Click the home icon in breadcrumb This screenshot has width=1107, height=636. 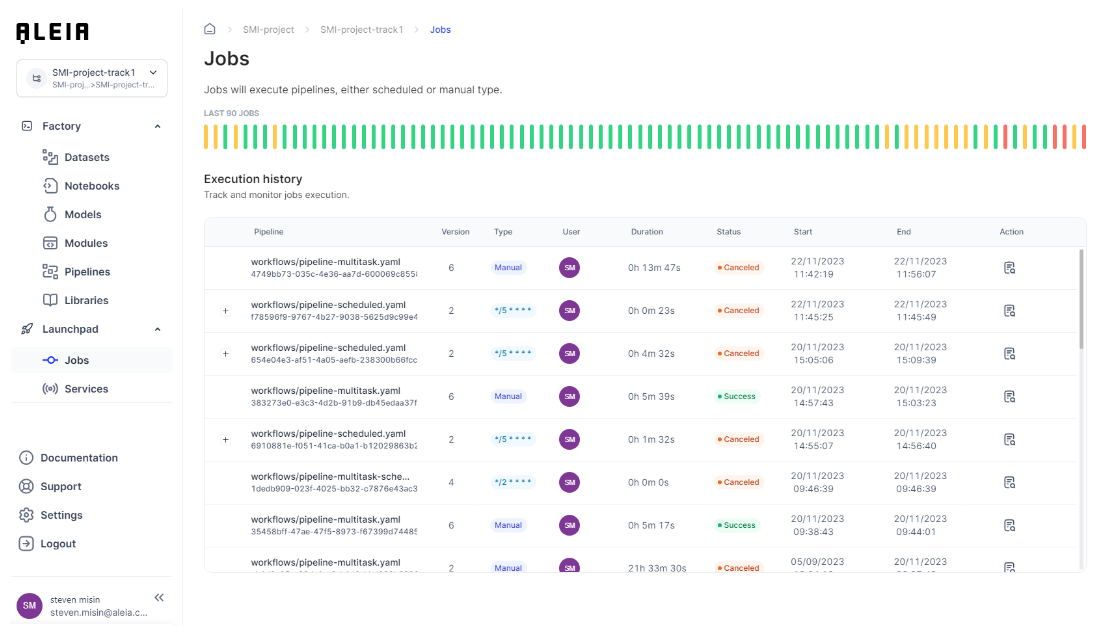coord(209,30)
